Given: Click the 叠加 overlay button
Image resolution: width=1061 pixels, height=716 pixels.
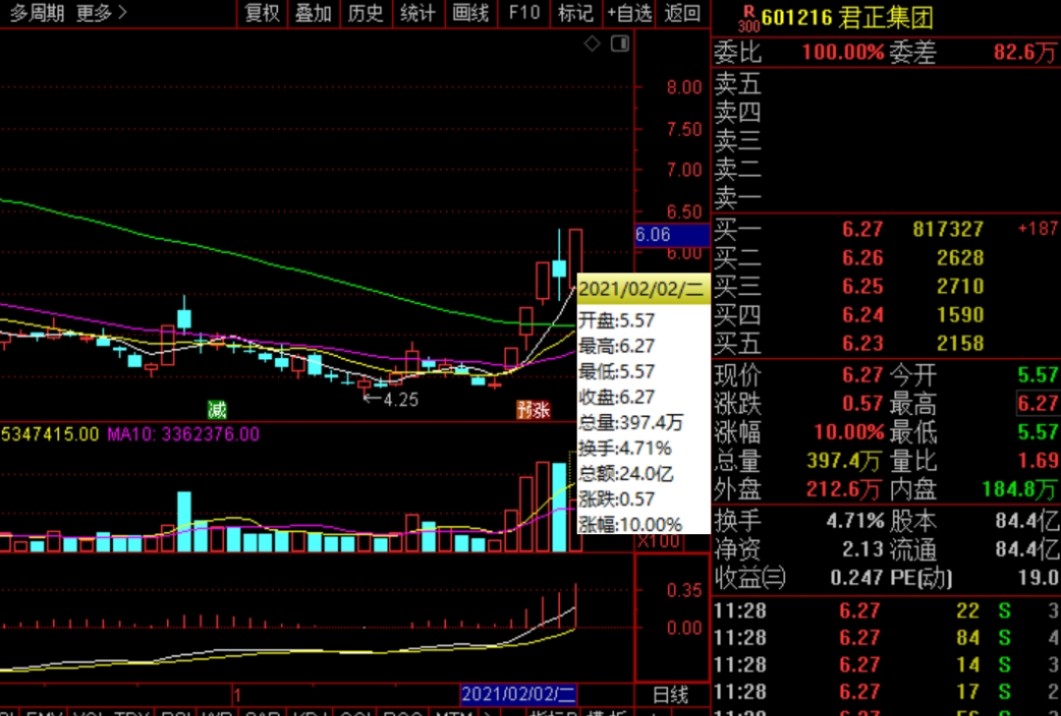Looking at the screenshot, I should [x=313, y=13].
